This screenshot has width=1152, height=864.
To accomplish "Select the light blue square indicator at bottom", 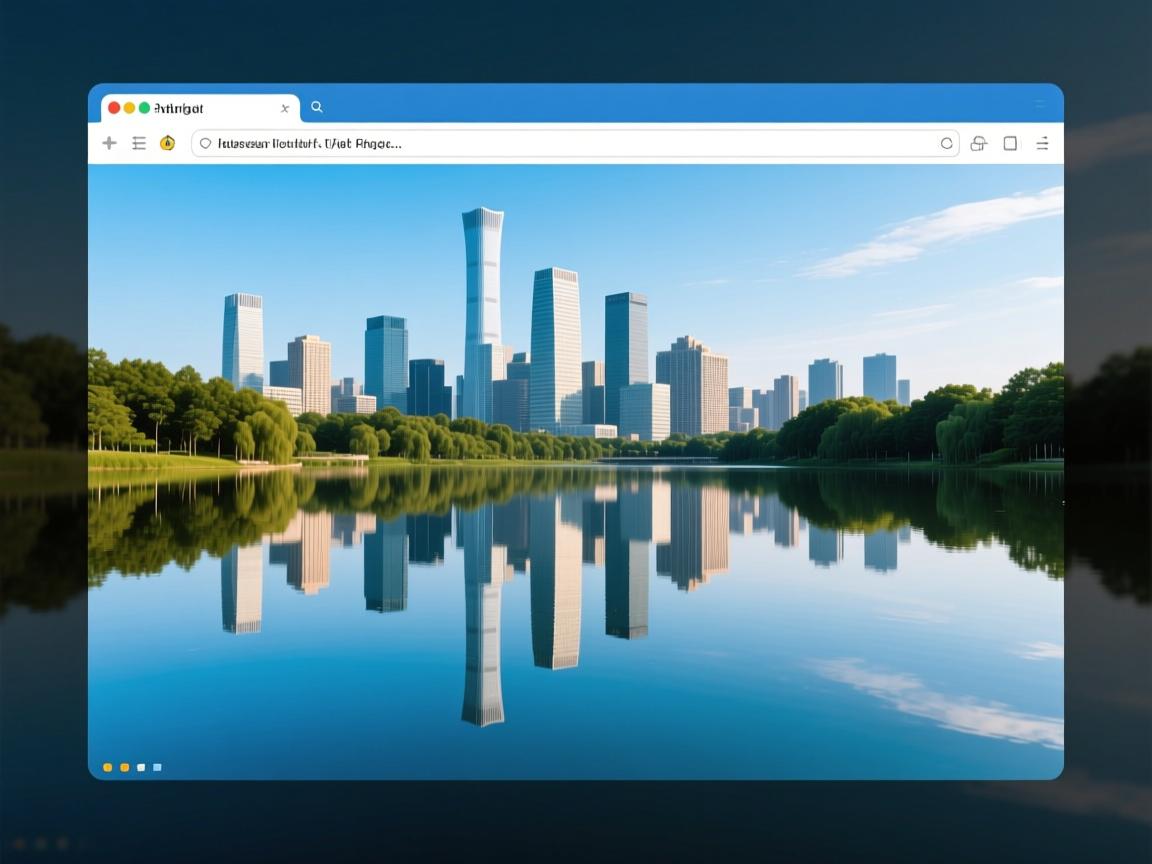I will pyautogui.click(x=157, y=768).
